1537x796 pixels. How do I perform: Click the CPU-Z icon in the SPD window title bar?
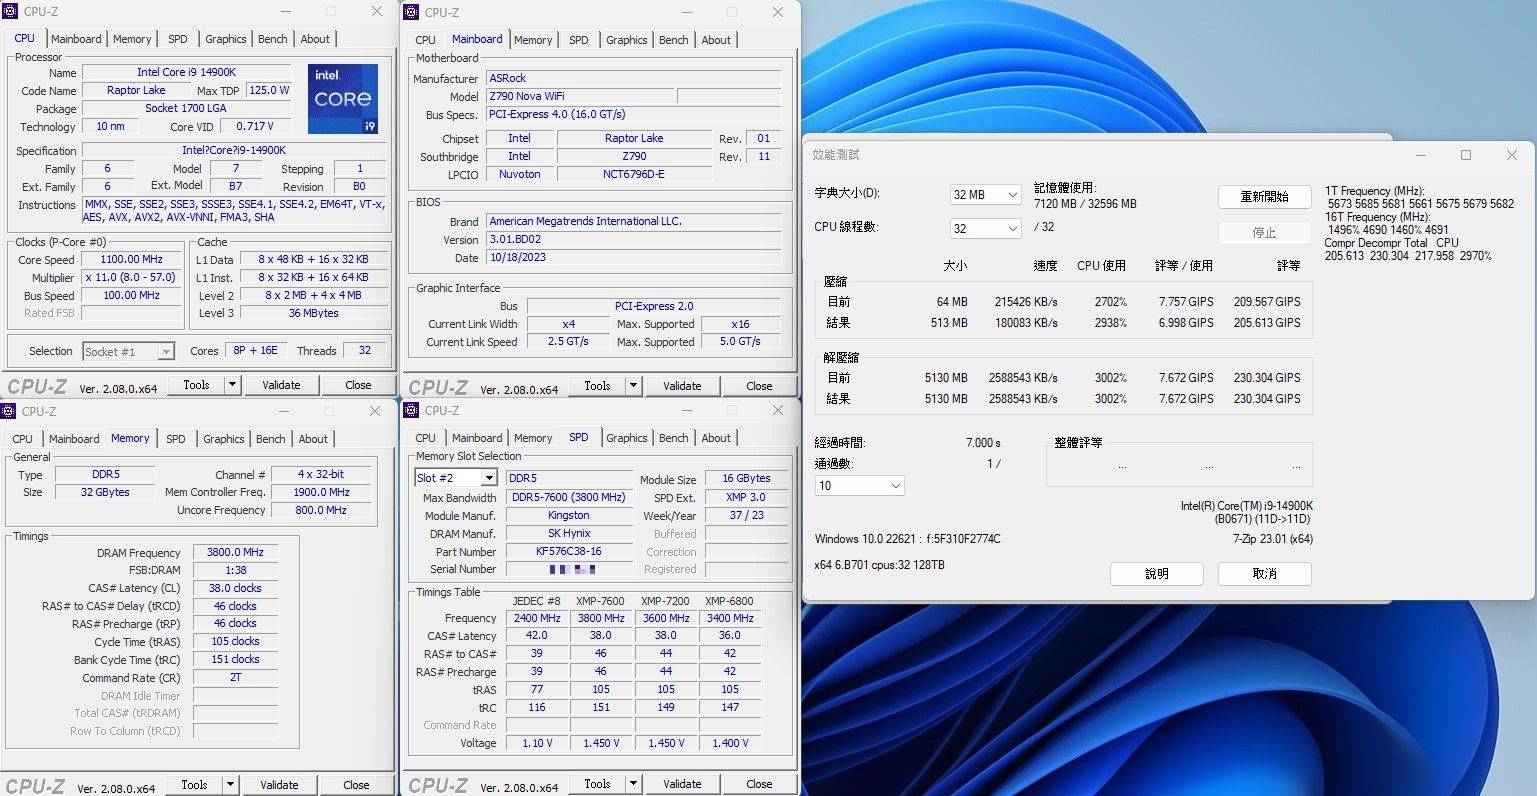pos(410,410)
